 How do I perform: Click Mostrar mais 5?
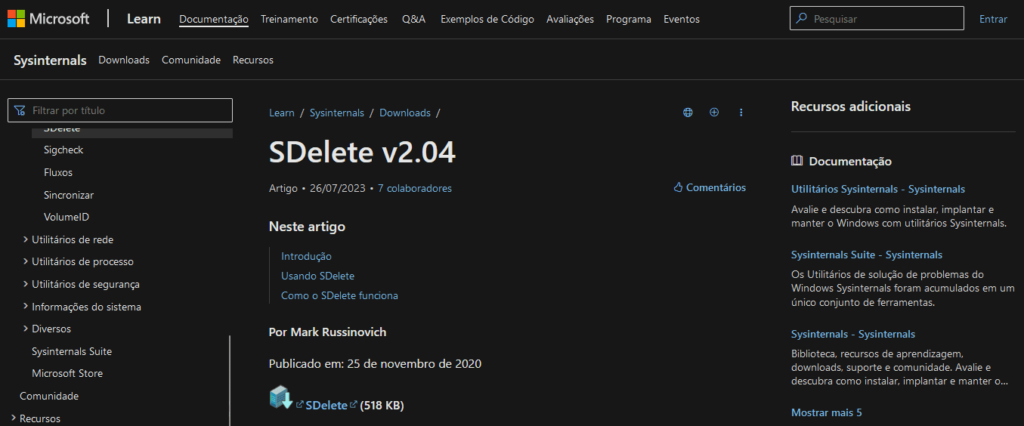click(x=827, y=413)
